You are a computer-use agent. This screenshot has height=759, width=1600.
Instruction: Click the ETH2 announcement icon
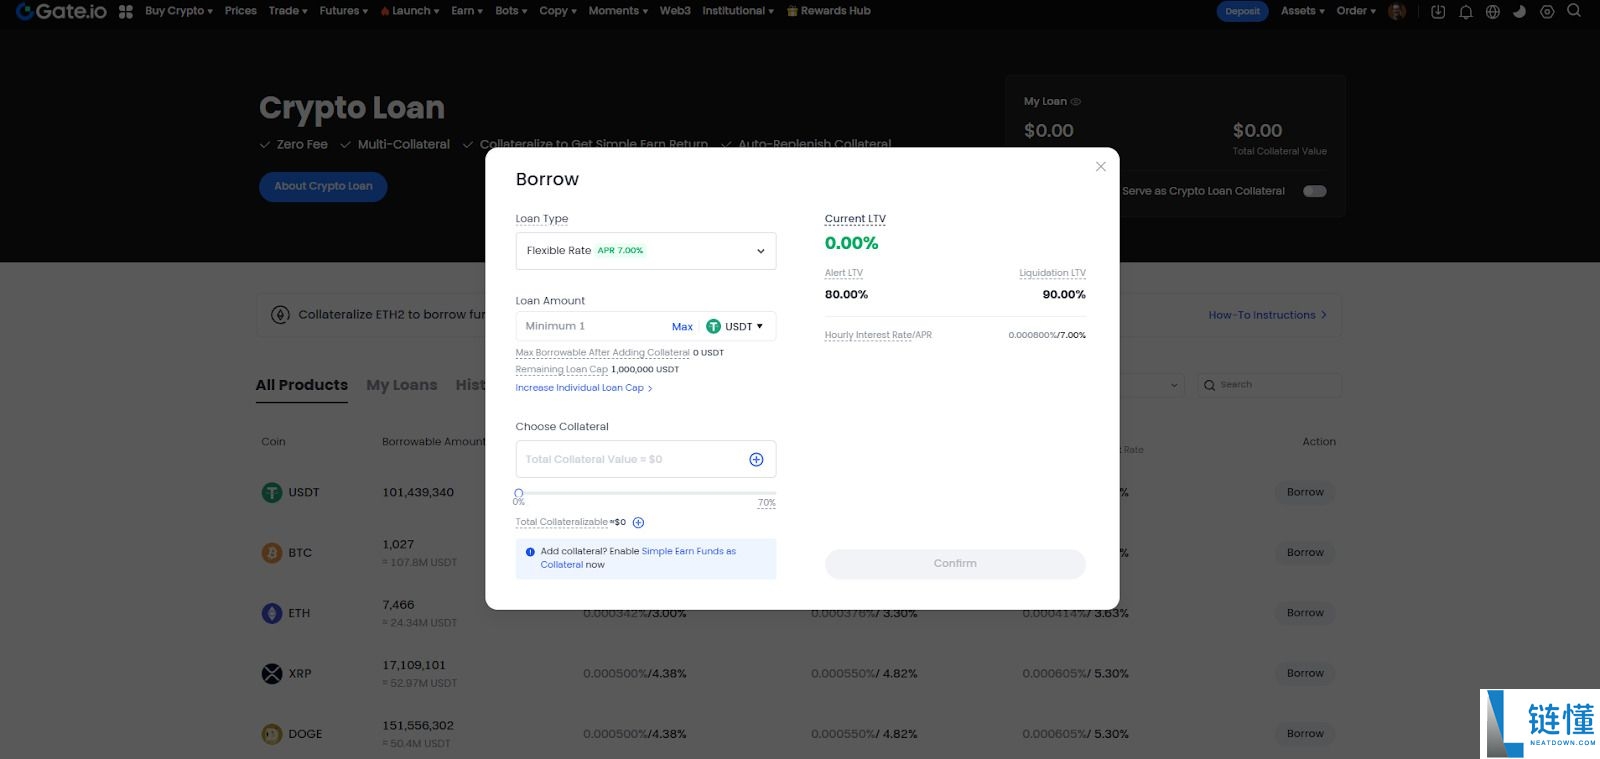pyautogui.click(x=281, y=315)
